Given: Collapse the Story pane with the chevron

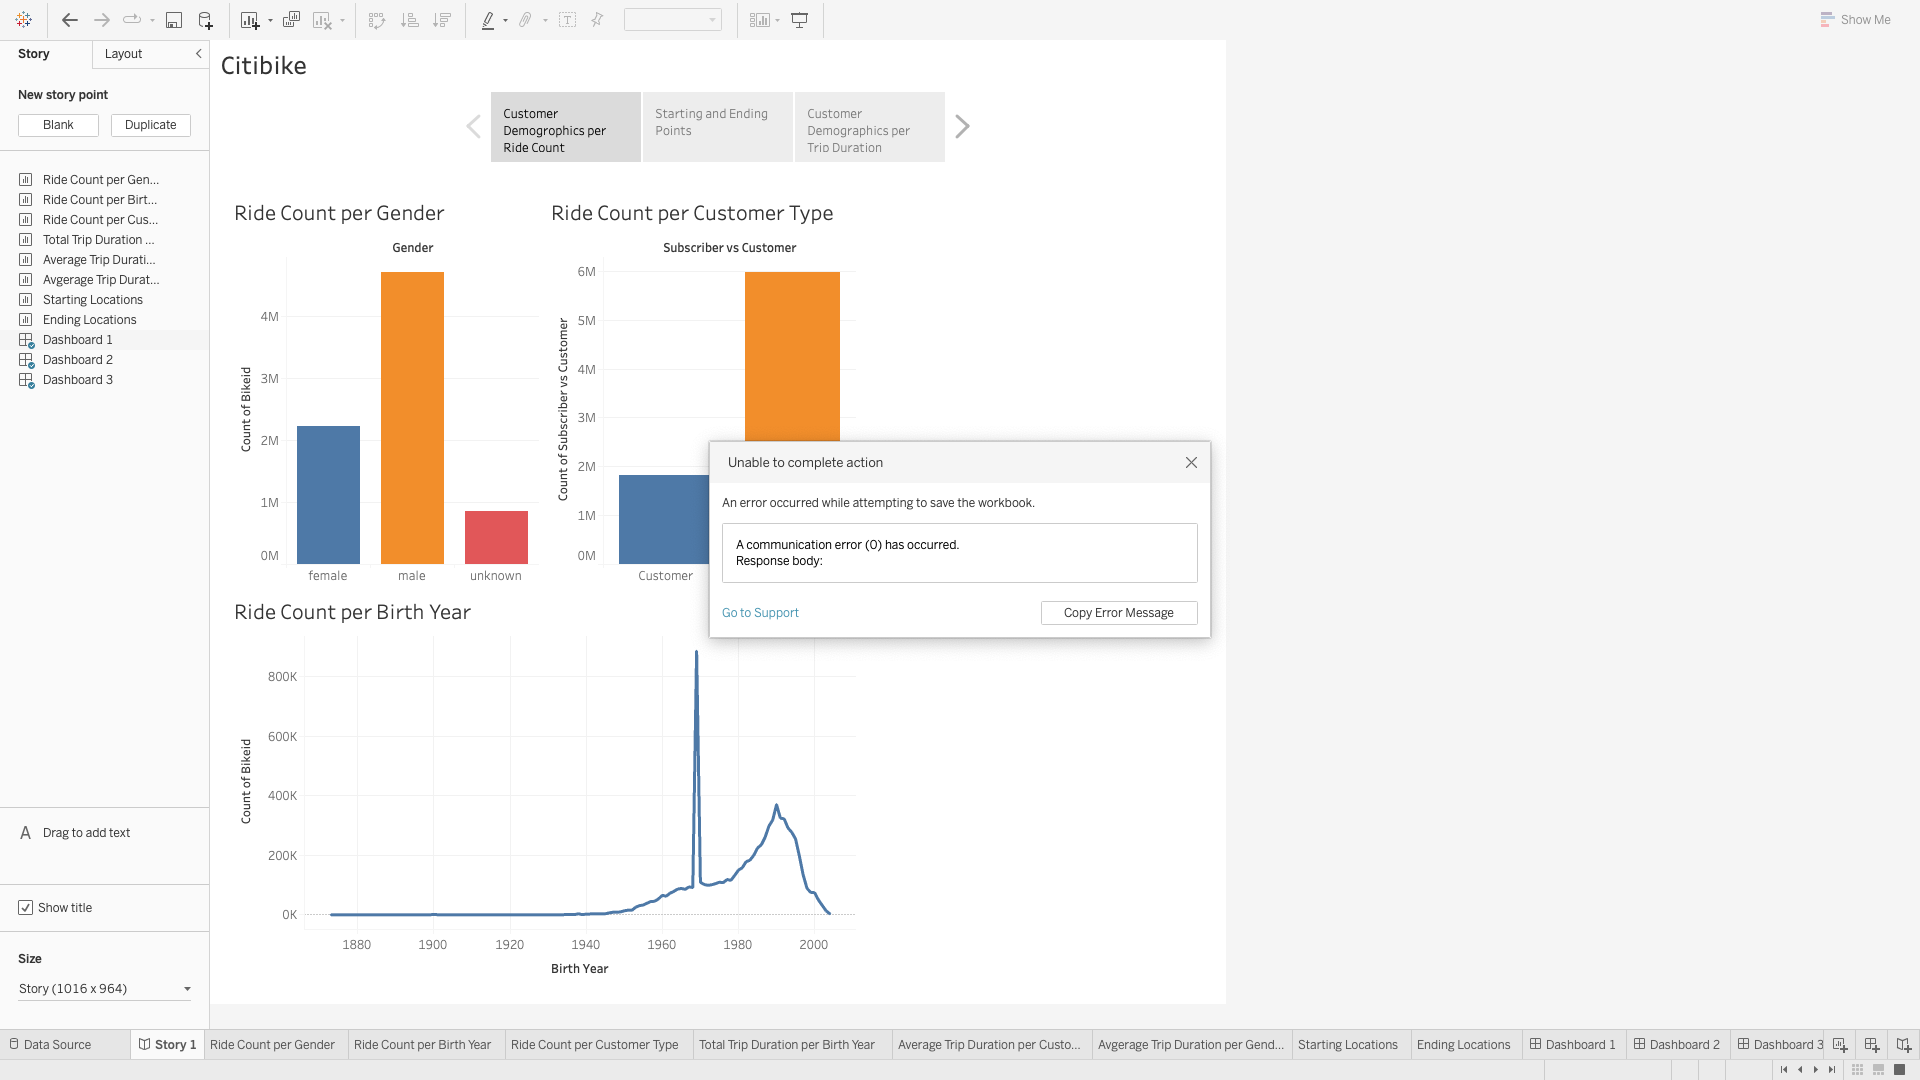Looking at the screenshot, I should (x=197, y=54).
